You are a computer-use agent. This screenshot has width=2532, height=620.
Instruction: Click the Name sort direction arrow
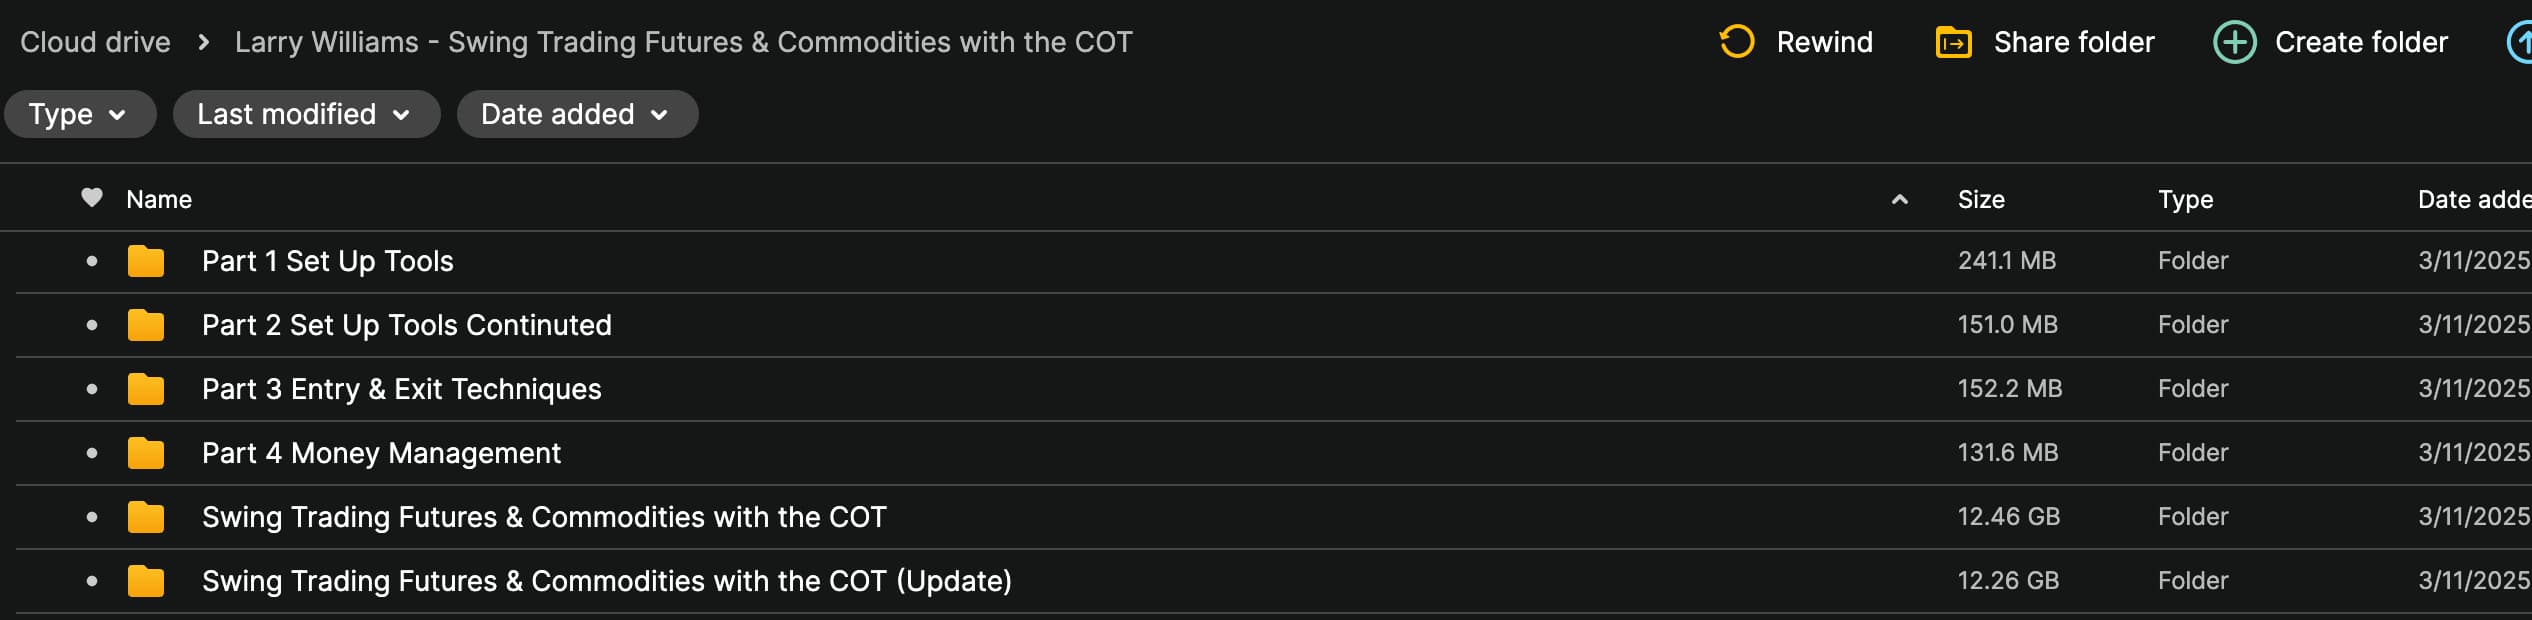coord(1899,199)
